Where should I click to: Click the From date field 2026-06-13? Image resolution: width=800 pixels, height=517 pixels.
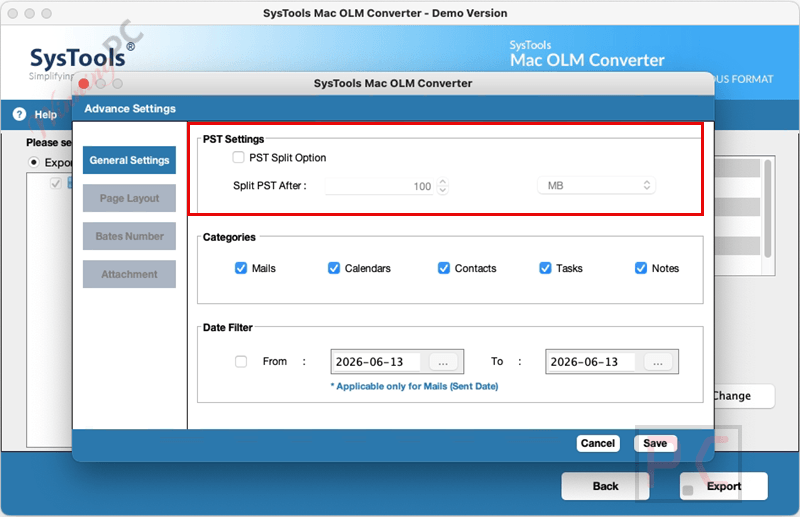click(377, 362)
